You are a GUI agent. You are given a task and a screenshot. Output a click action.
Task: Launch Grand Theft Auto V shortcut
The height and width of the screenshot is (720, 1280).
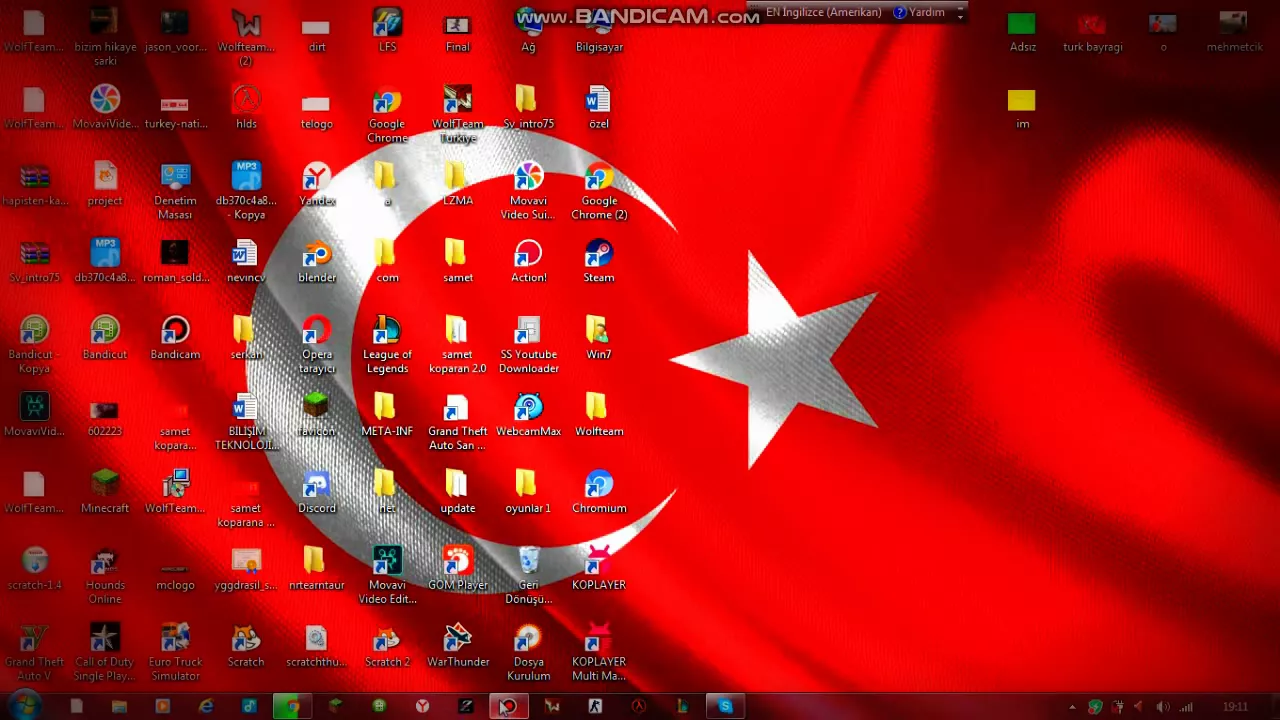coord(34,652)
